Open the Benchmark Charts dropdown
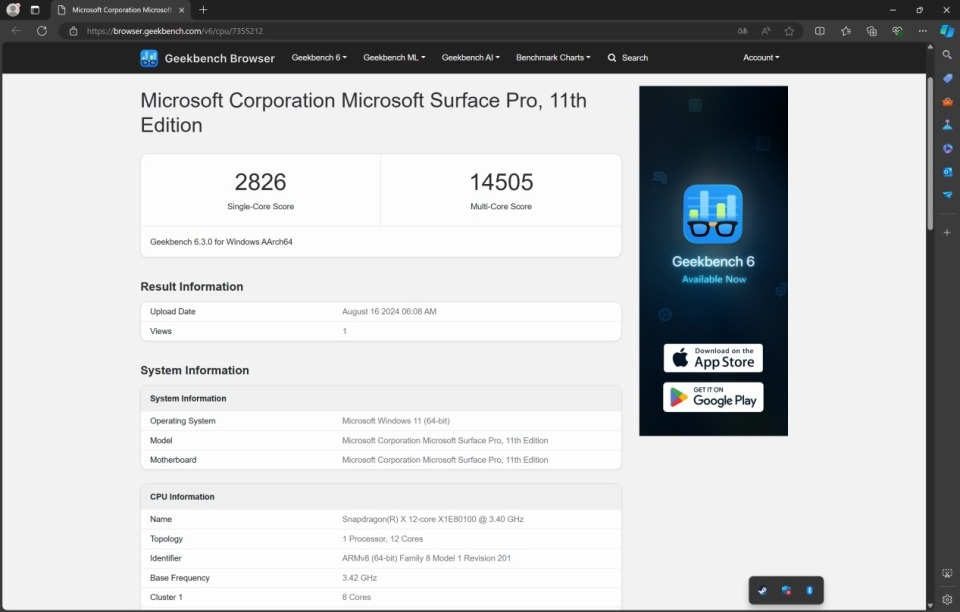The width and height of the screenshot is (960, 612). 553,58
